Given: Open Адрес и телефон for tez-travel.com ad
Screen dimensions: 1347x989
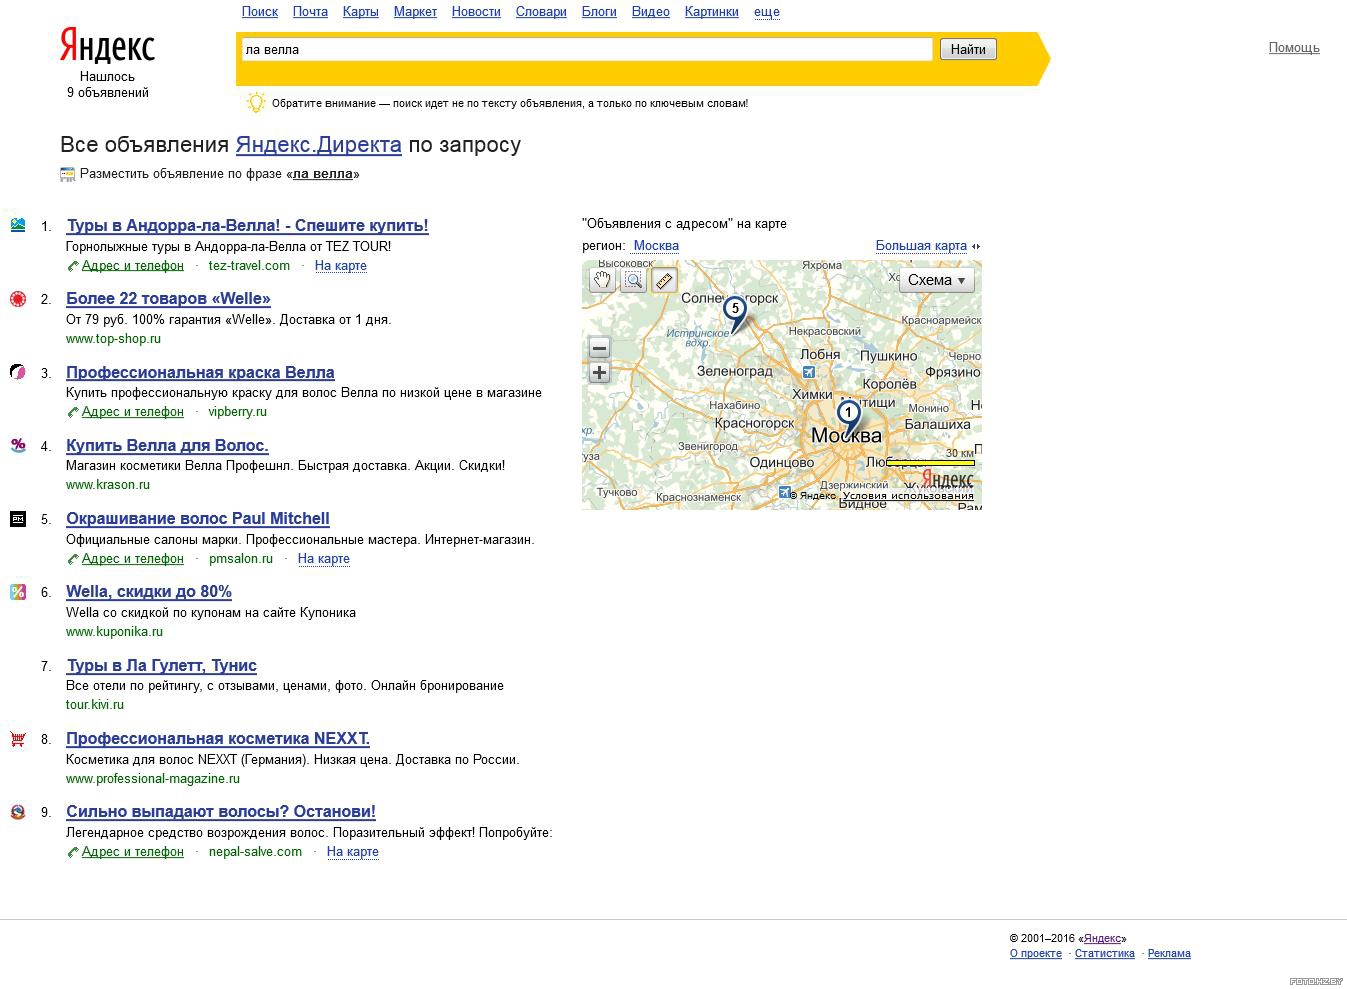Looking at the screenshot, I should [x=133, y=266].
